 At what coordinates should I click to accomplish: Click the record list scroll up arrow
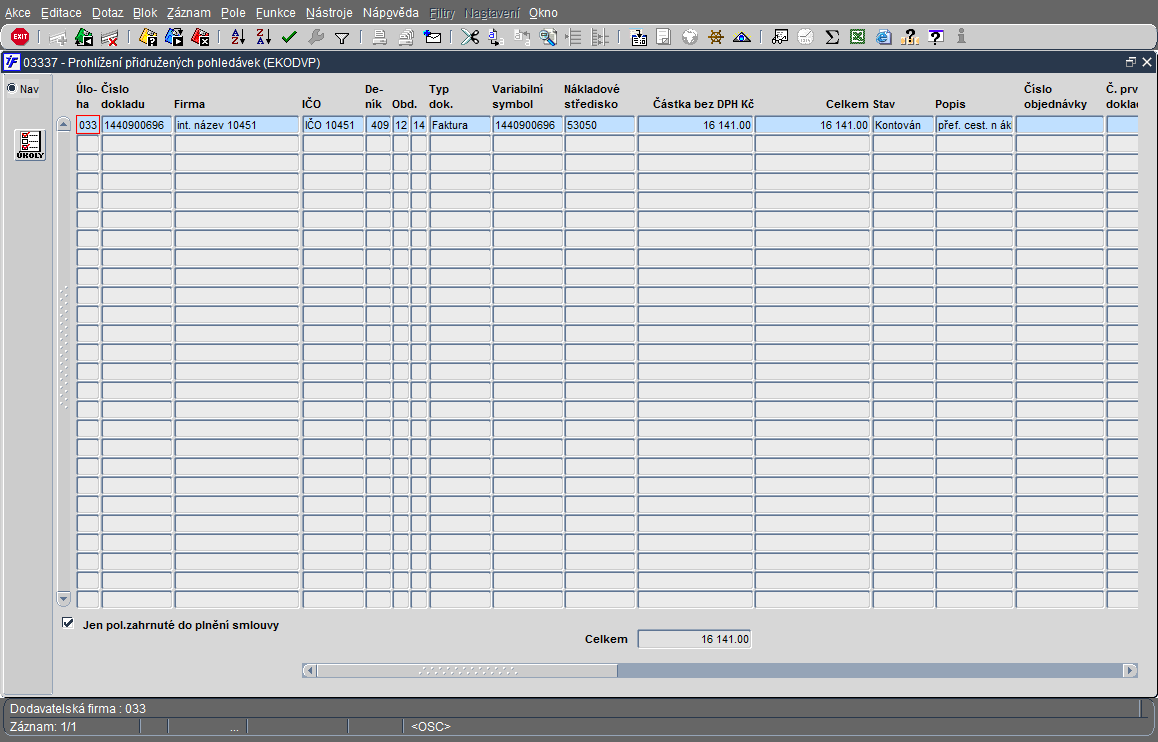[x=64, y=124]
